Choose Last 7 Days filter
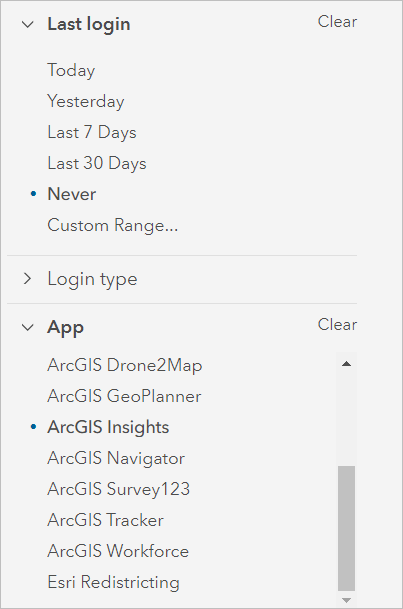Image resolution: width=403 pixels, height=609 pixels. (x=92, y=132)
